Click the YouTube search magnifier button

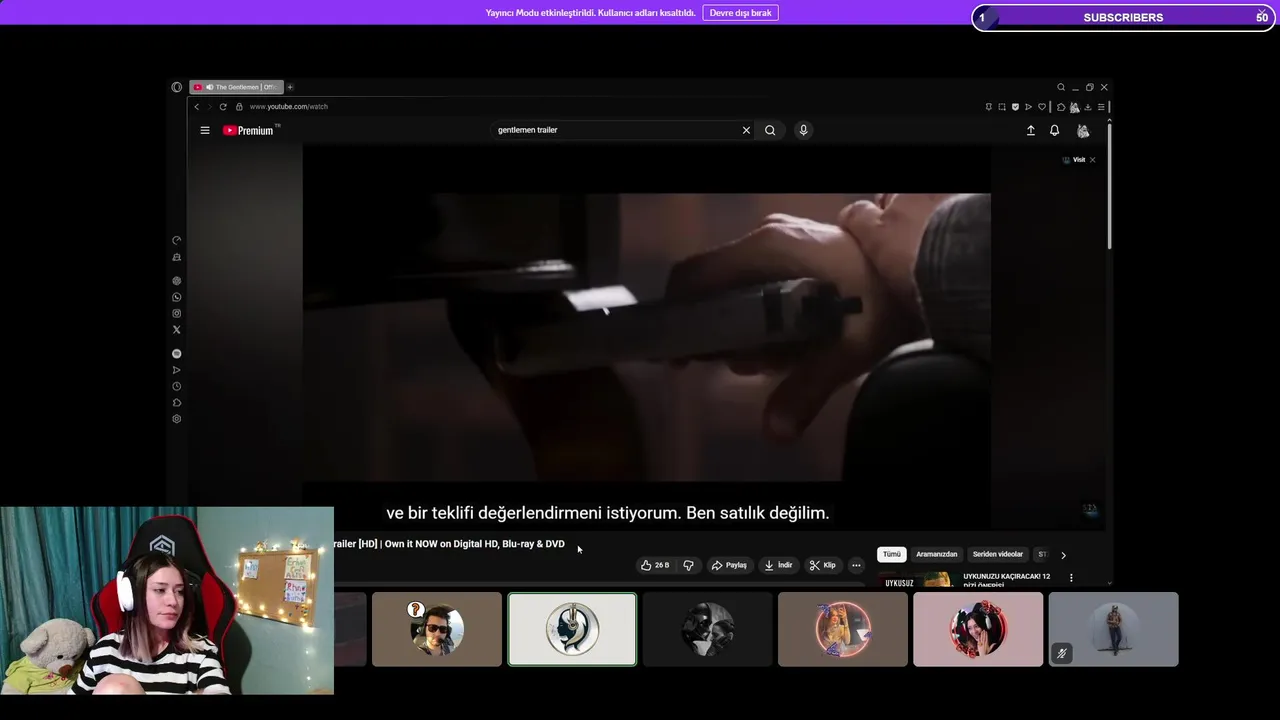coord(770,130)
